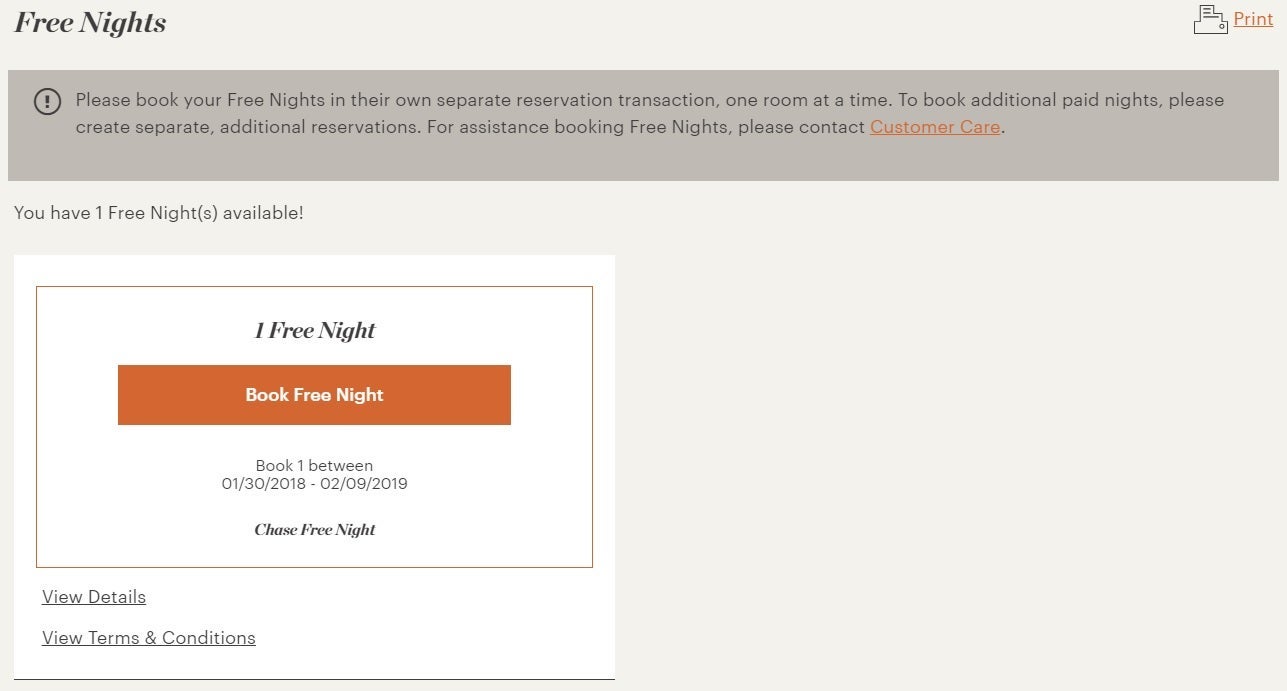Open the Customer Care link
The image size is (1287, 691).
tap(934, 127)
